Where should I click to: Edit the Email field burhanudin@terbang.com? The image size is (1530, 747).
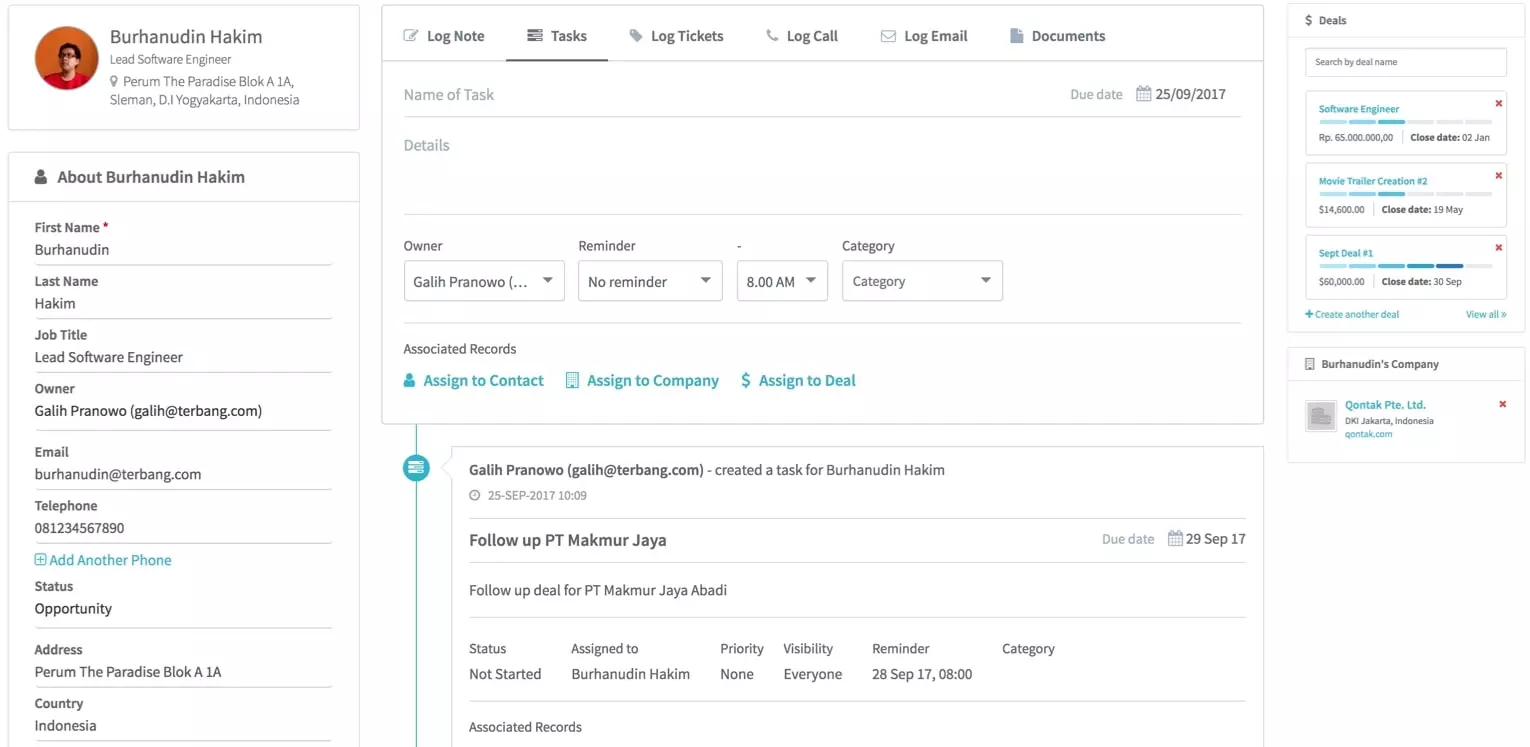[183, 474]
